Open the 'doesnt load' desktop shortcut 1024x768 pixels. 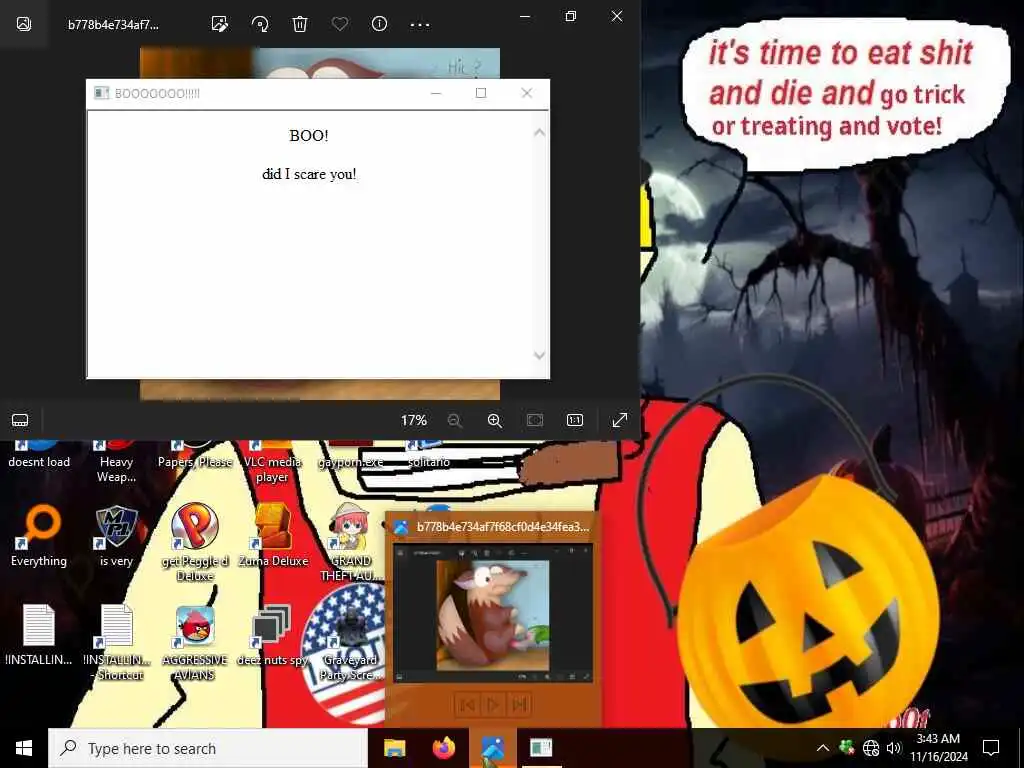point(39,453)
